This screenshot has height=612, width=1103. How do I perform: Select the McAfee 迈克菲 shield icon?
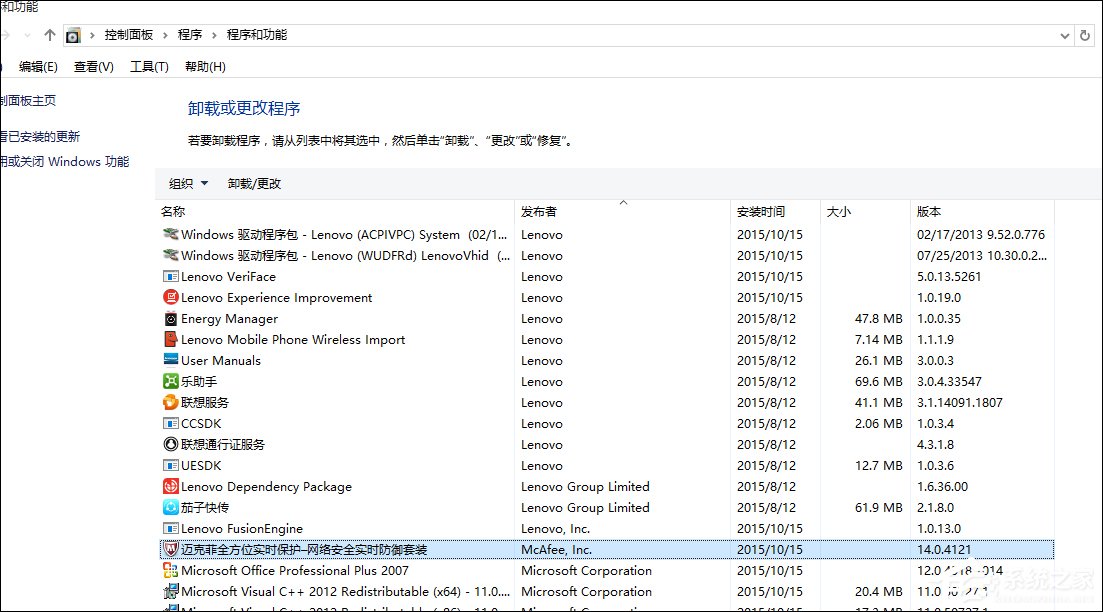(x=171, y=549)
